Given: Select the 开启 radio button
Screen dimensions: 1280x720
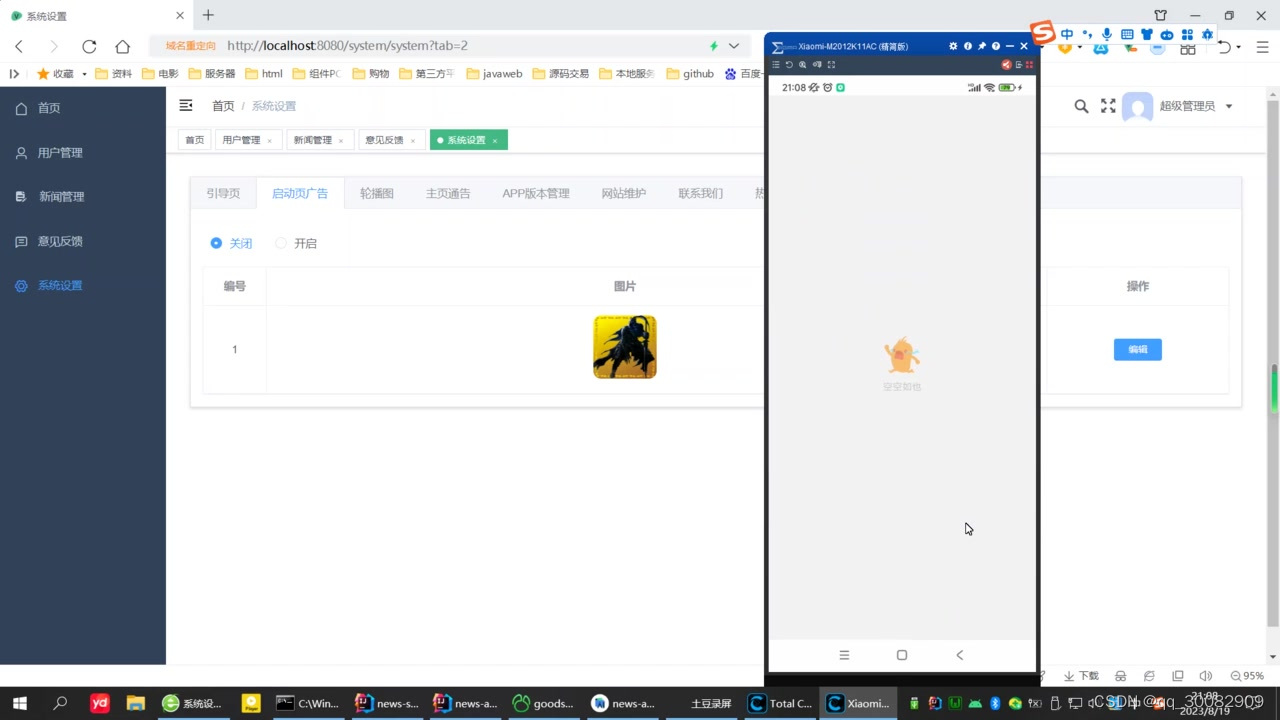Looking at the screenshot, I should (x=281, y=243).
